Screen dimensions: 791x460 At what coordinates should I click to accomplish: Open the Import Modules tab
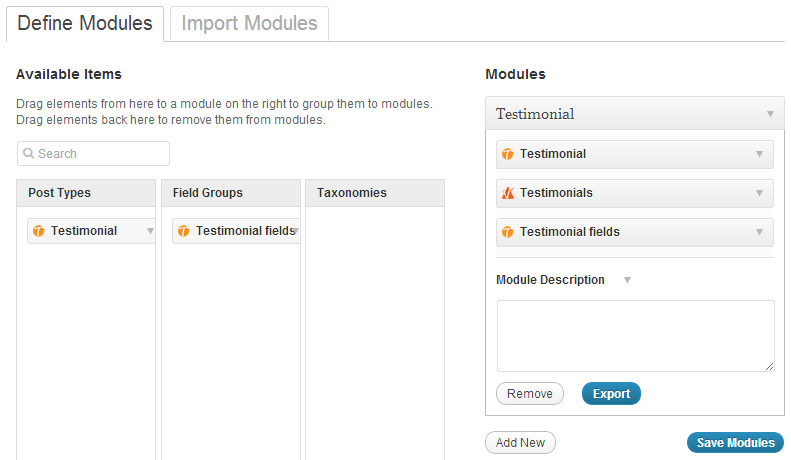pyautogui.click(x=249, y=23)
